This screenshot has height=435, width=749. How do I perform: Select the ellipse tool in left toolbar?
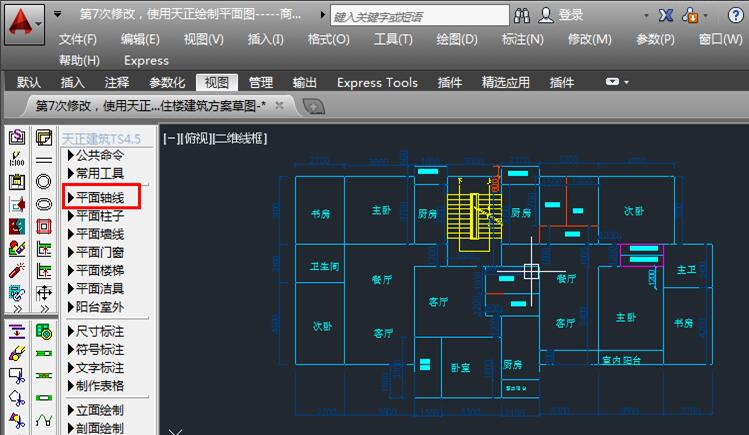(44, 204)
